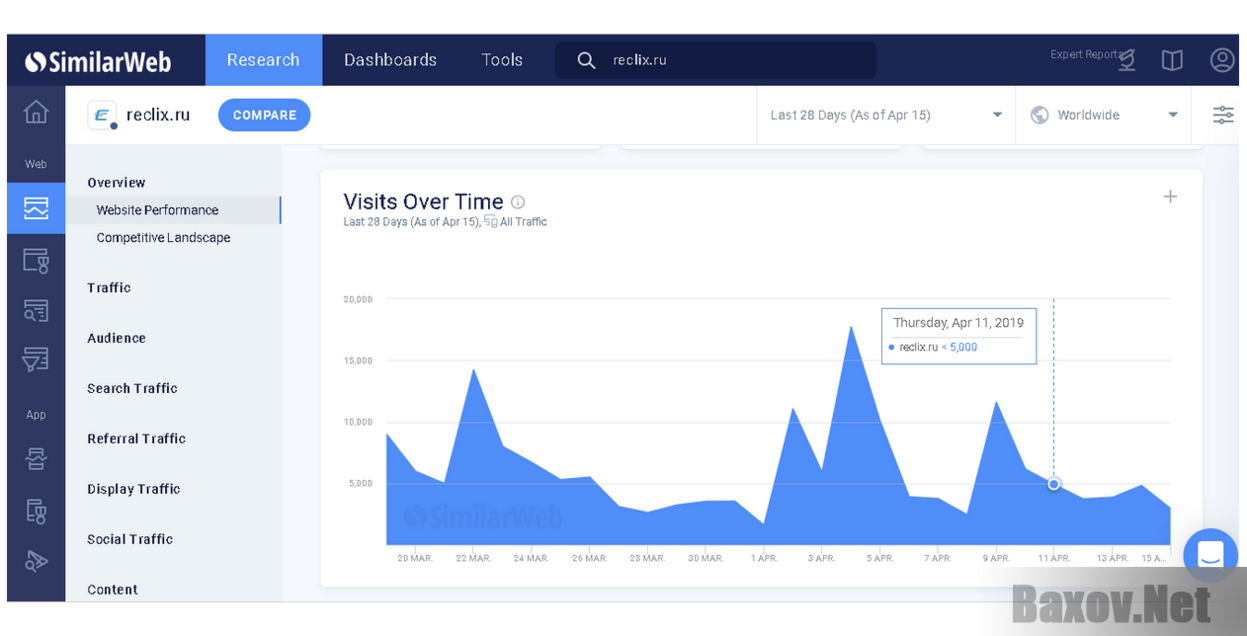Expand the Traffic section
The width and height of the screenshot is (1247, 636).
coord(109,288)
